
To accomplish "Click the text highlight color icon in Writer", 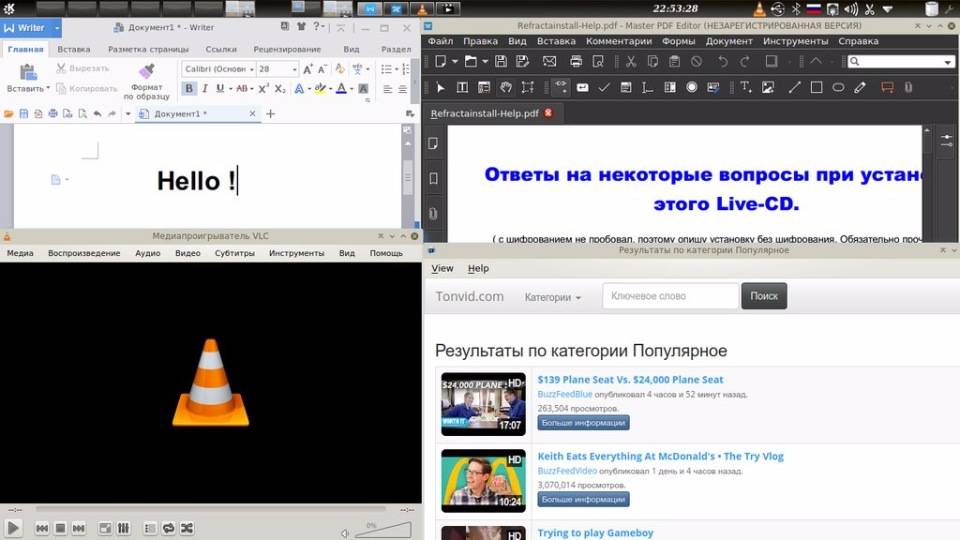I will [320, 89].
